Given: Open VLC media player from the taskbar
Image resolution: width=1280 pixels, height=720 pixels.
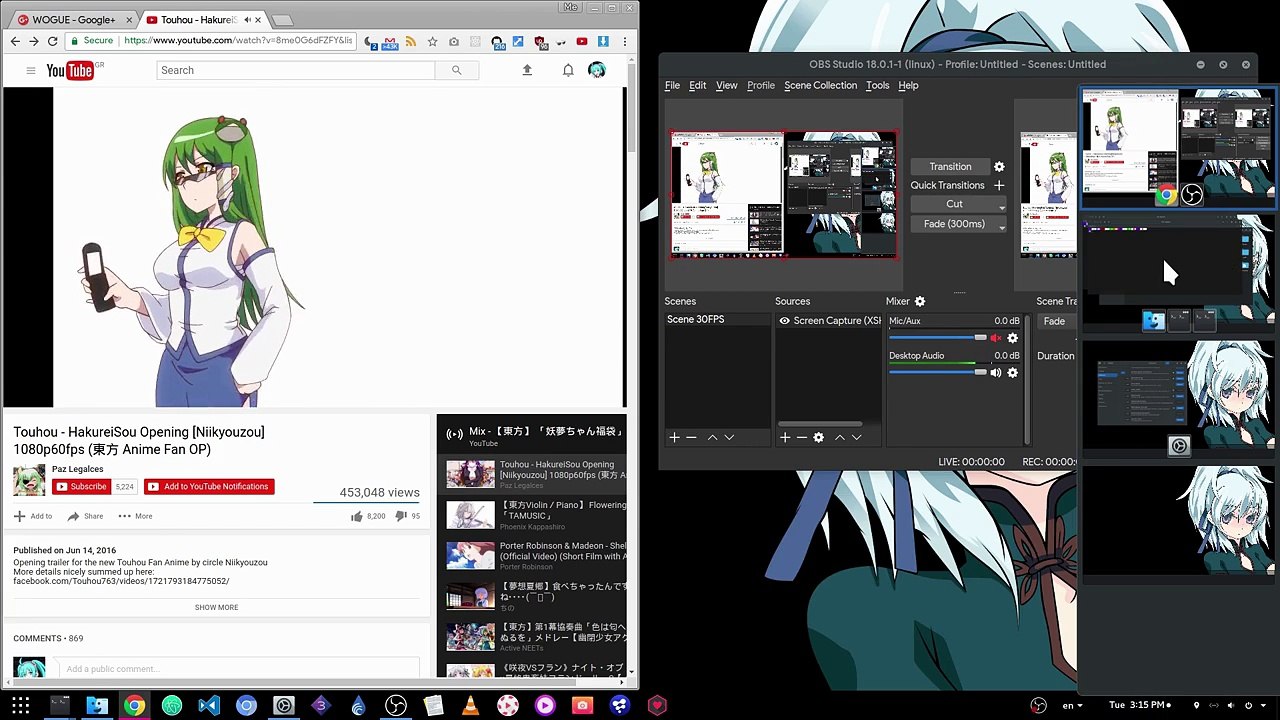Looking at the screenshot, I should pyautogui.click(x=470, y=706).
